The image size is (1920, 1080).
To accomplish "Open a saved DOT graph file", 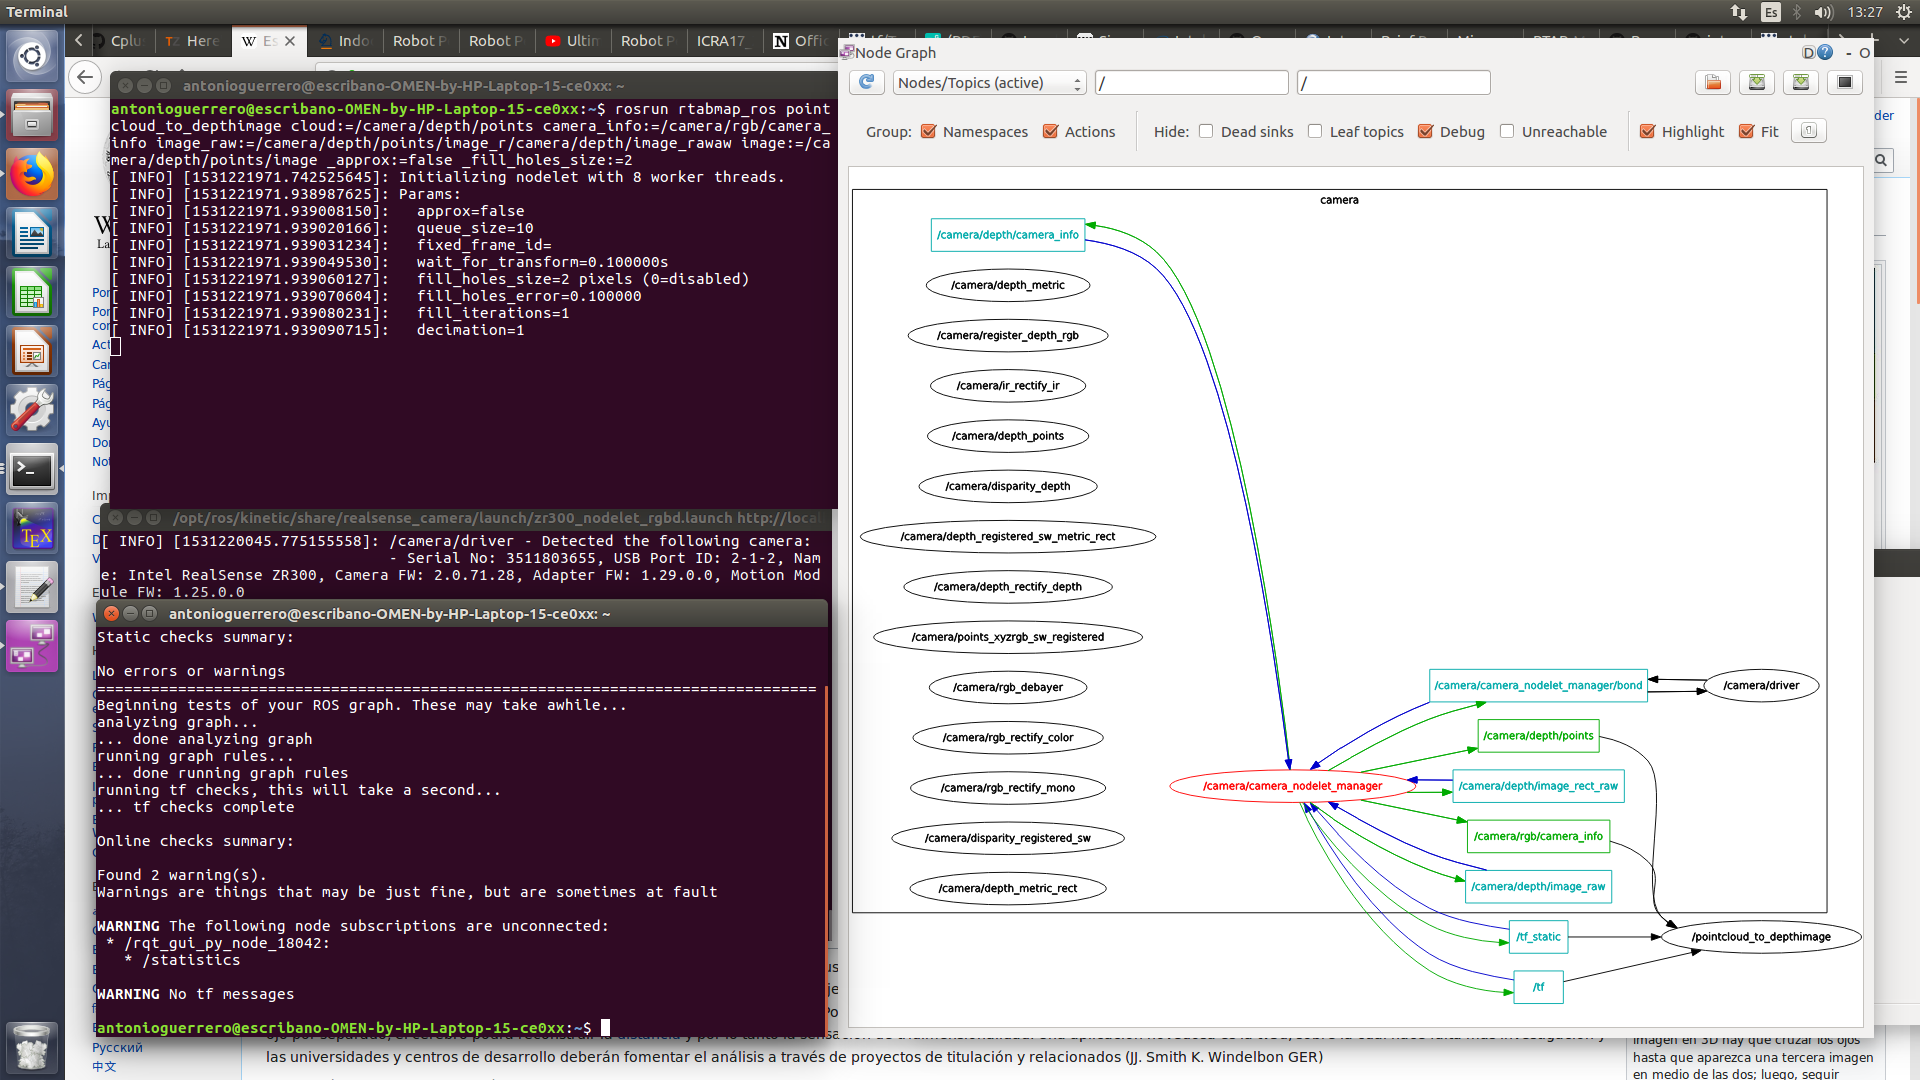I will (1713, 83).
